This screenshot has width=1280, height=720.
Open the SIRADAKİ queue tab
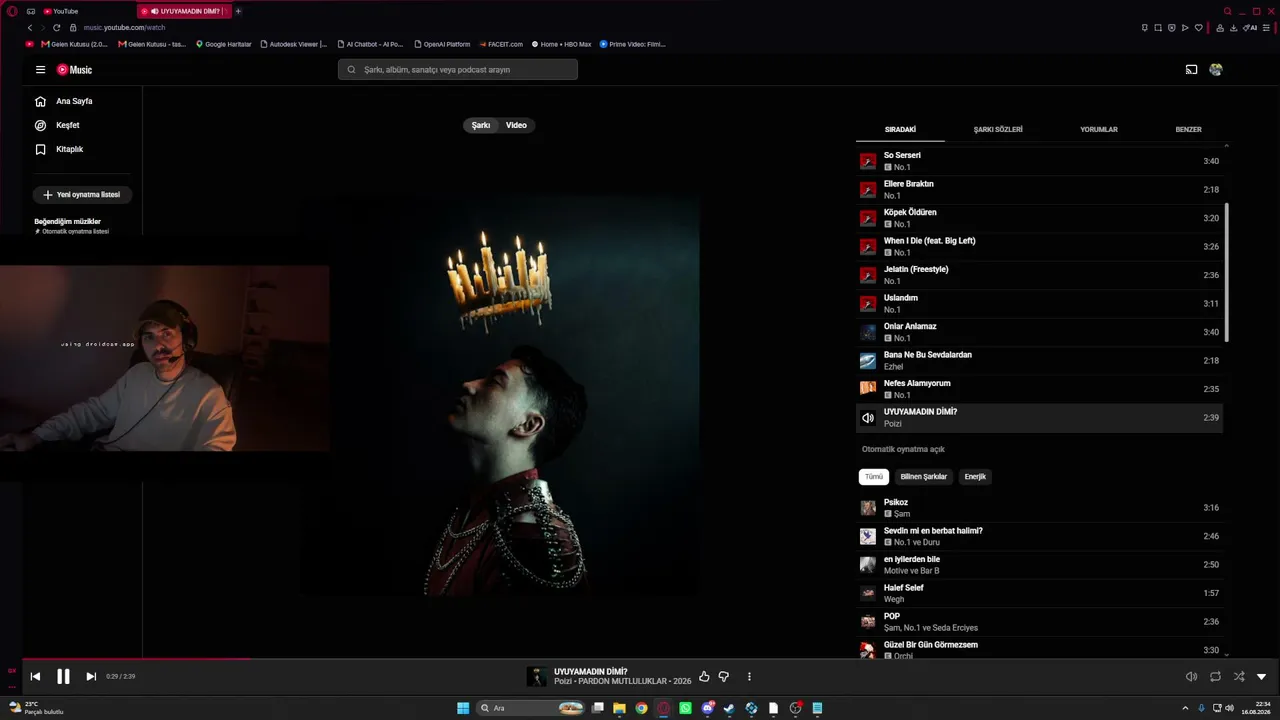point(900,129)
